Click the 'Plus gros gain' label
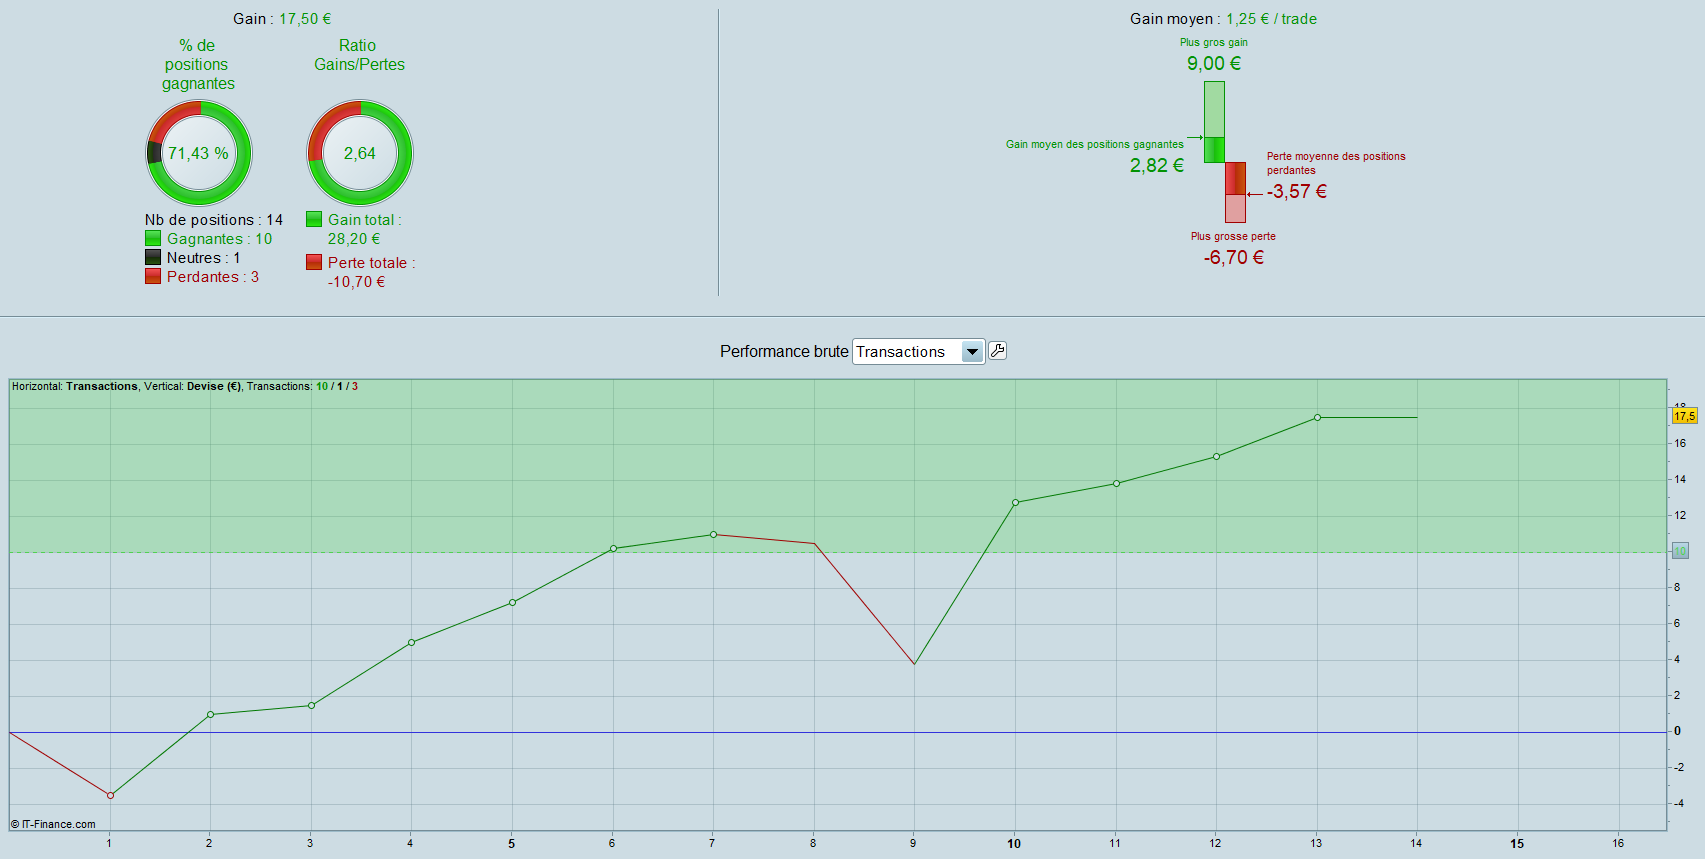Image resolution: width=1705 pixels, height=859 pixels. click(x=1214, y=43)
